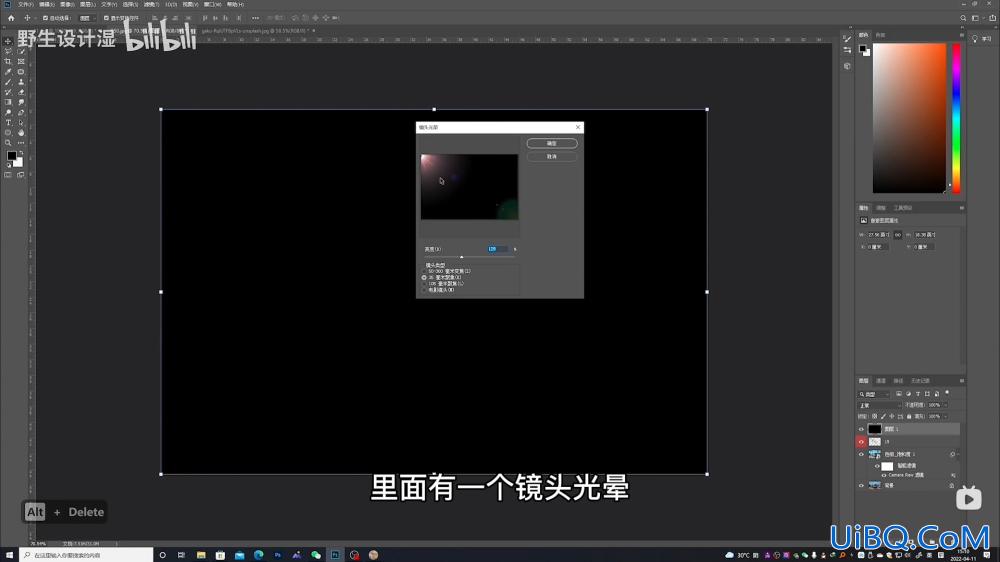
Task: Pick a hue on the rainbow hue strip
Action: click(956, 118)
